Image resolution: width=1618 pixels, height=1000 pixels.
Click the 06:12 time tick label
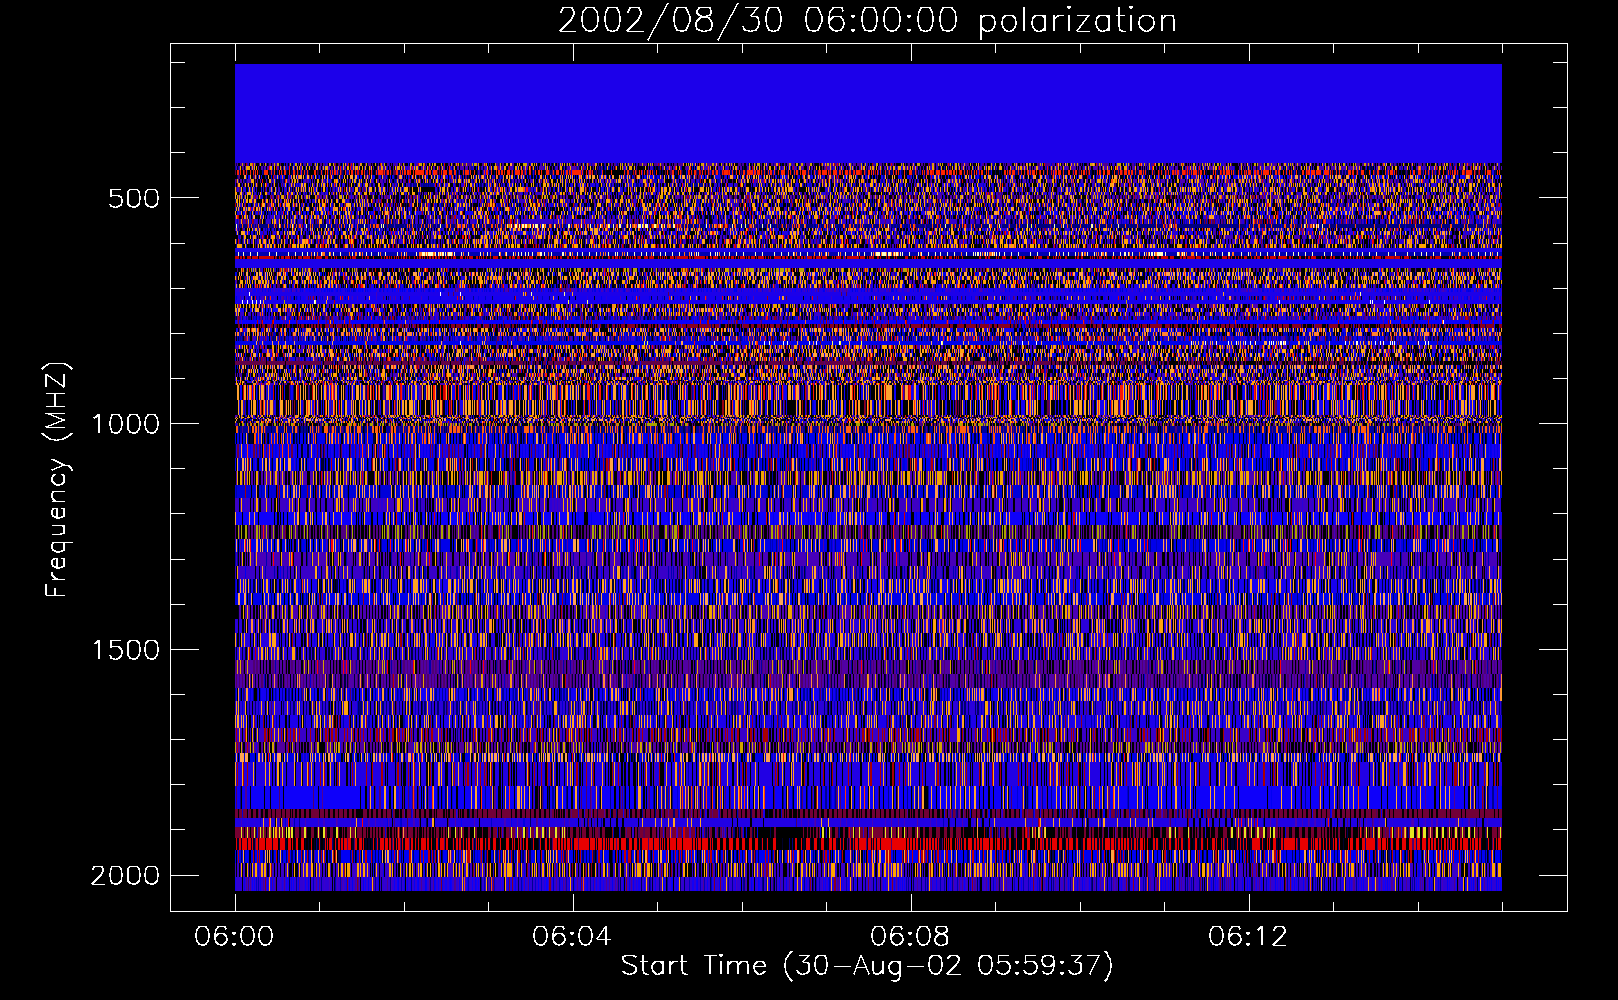pos(1248,937)
